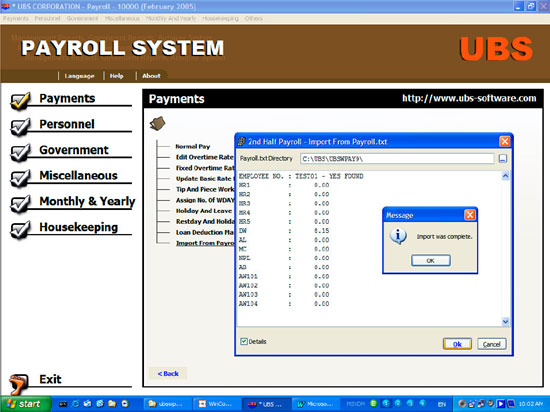Open the Payments menu in the menu bar
Image resolution: width=550 pixels, height=412 pixels.
point(16,18)
